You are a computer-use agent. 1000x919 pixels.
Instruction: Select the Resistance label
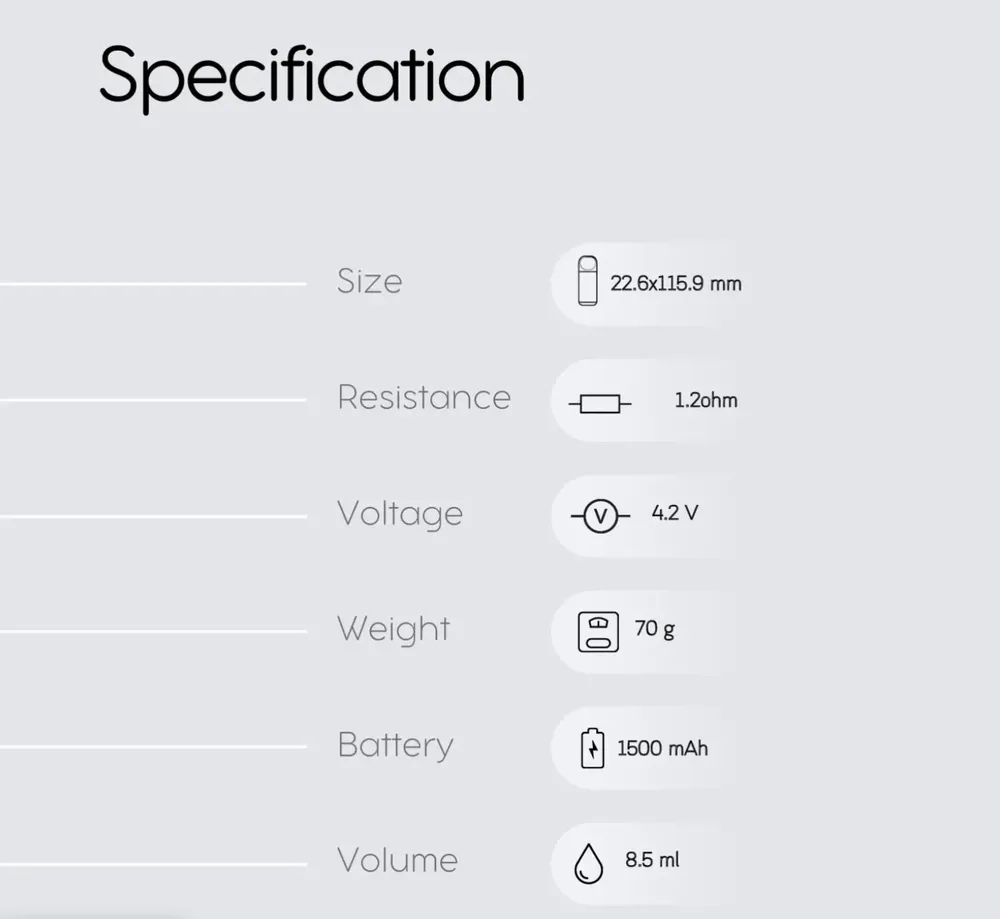(x=424, y=397)
